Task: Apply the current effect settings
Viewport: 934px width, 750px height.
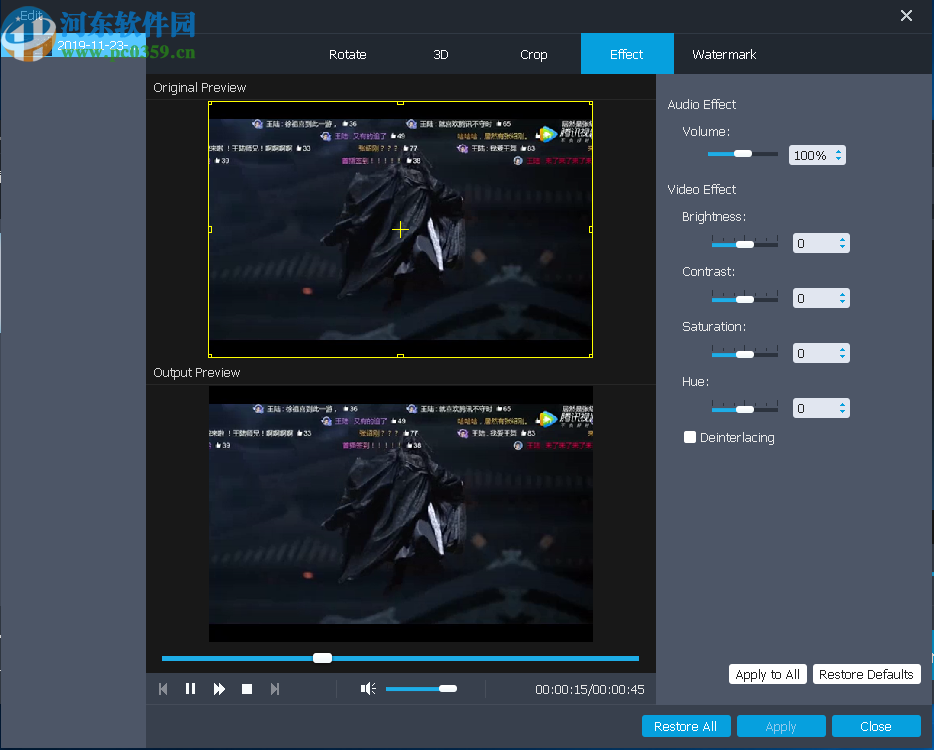Action: 781,726
